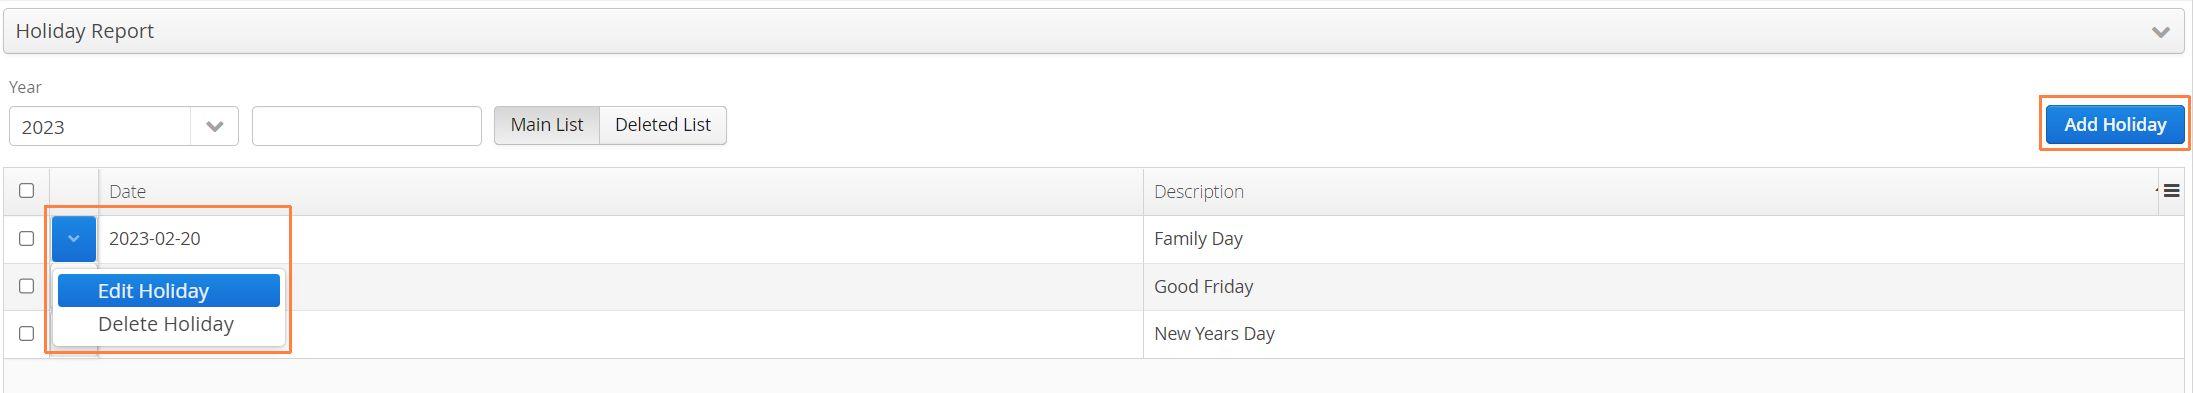Open the Year dropdown arrow
This screenshot has height=393, width=2193.
(x=214, y=127)
